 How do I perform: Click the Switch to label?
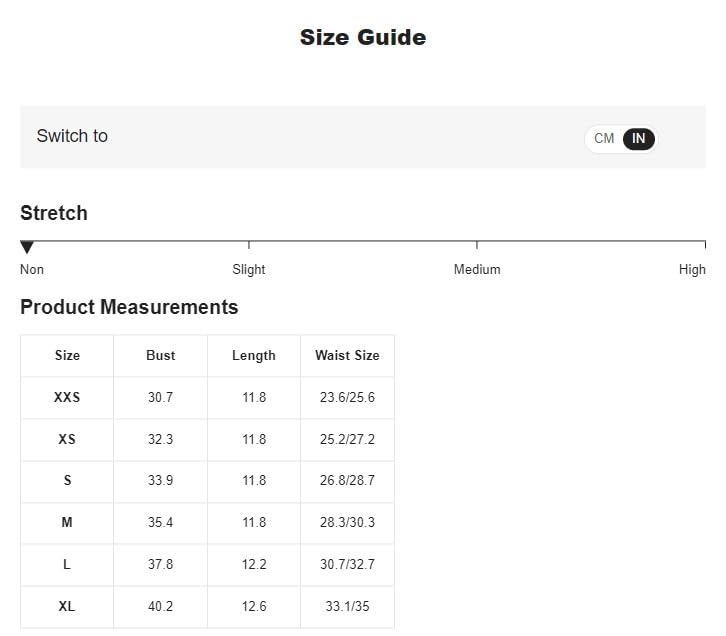(x=72, y=136)
